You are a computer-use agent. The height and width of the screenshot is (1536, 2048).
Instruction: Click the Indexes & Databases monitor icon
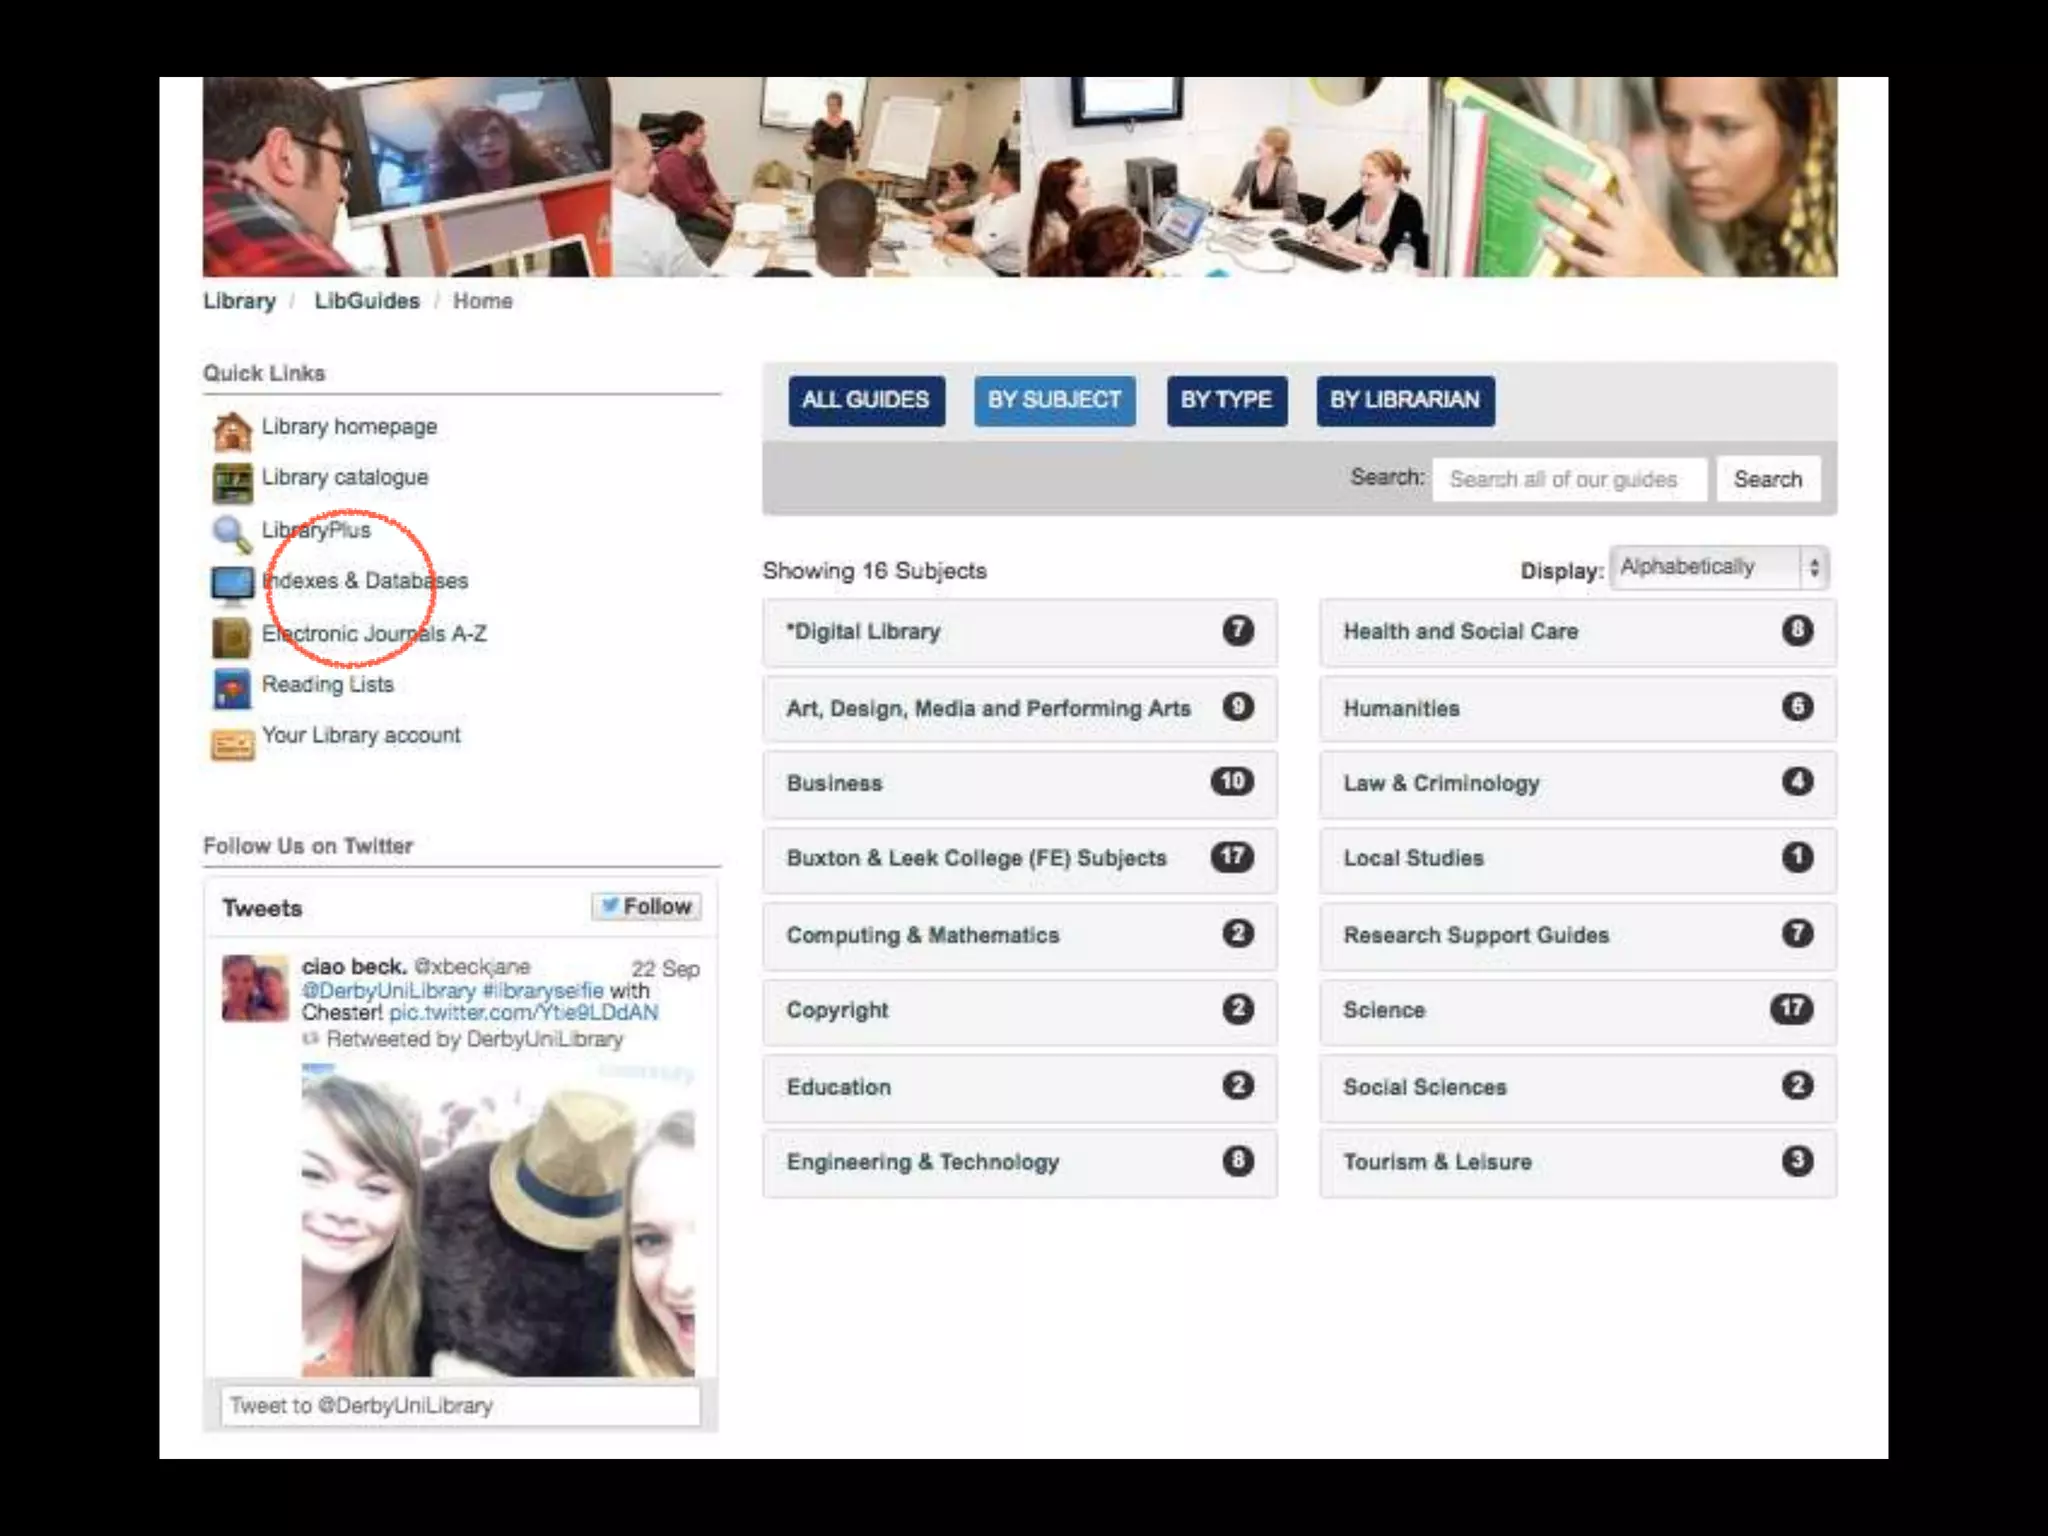click(232, 585)
